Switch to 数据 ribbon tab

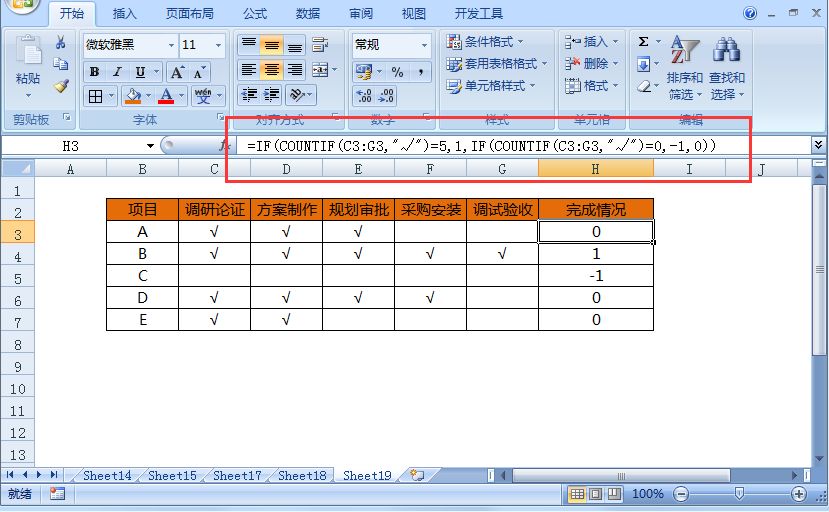pyautogui.click(x=308, y=13)
